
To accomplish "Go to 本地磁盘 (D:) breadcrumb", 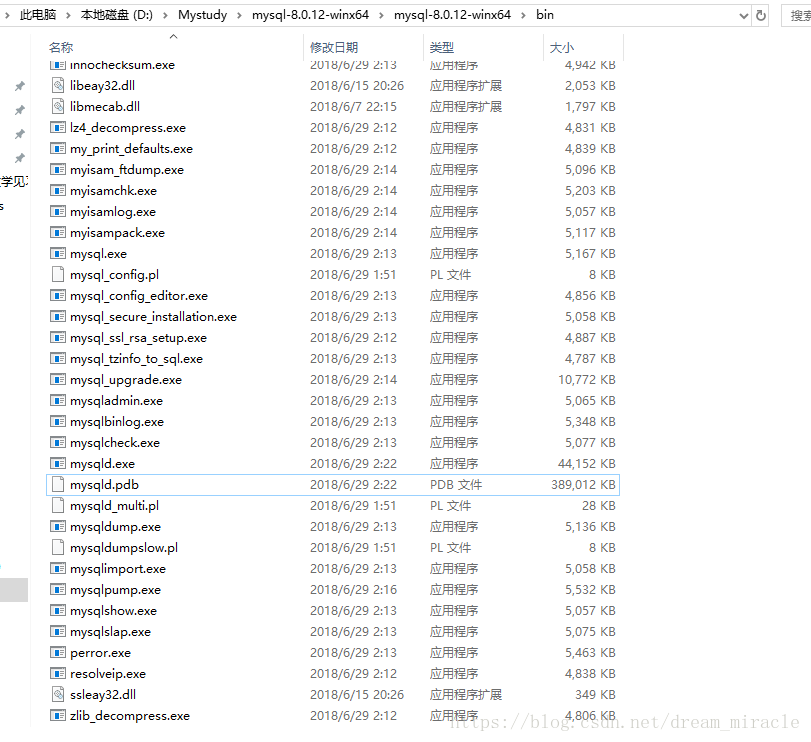I will pyautogui.click(x=116, y=15).
